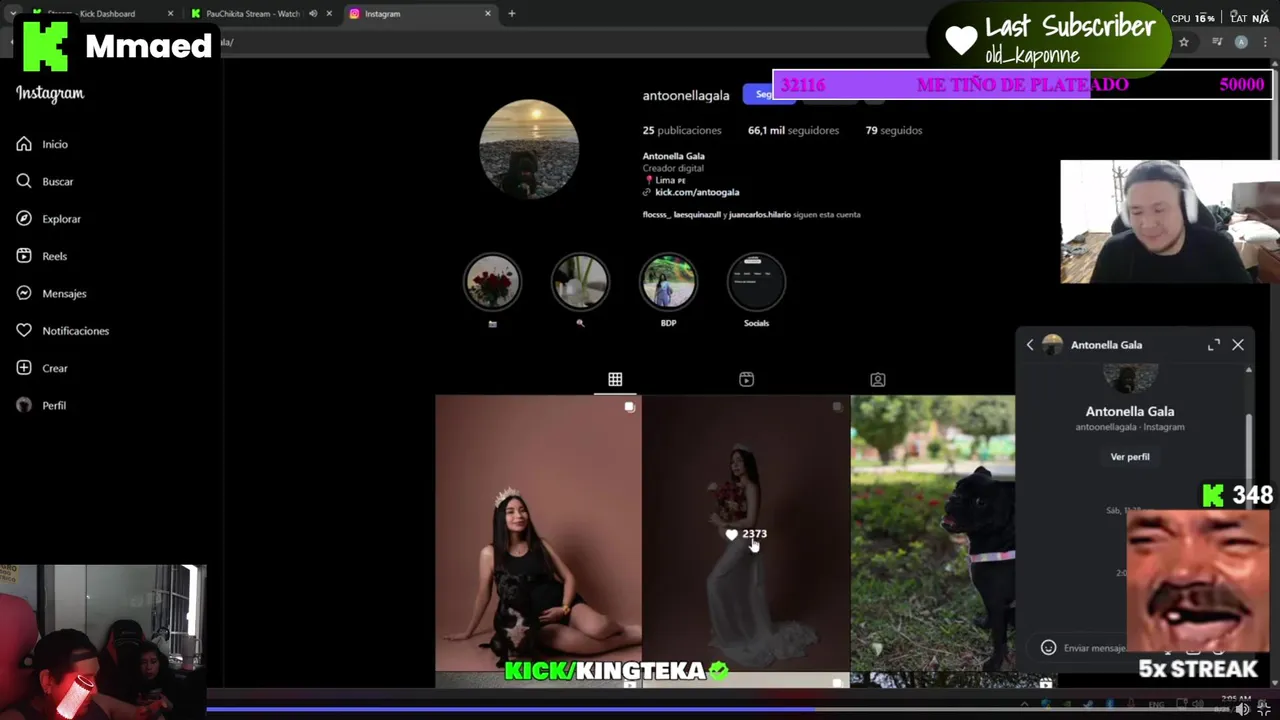Toggle the video volume speaker icon
The height and width of the screenshot is (720, 1280).
coord(1242,709)
